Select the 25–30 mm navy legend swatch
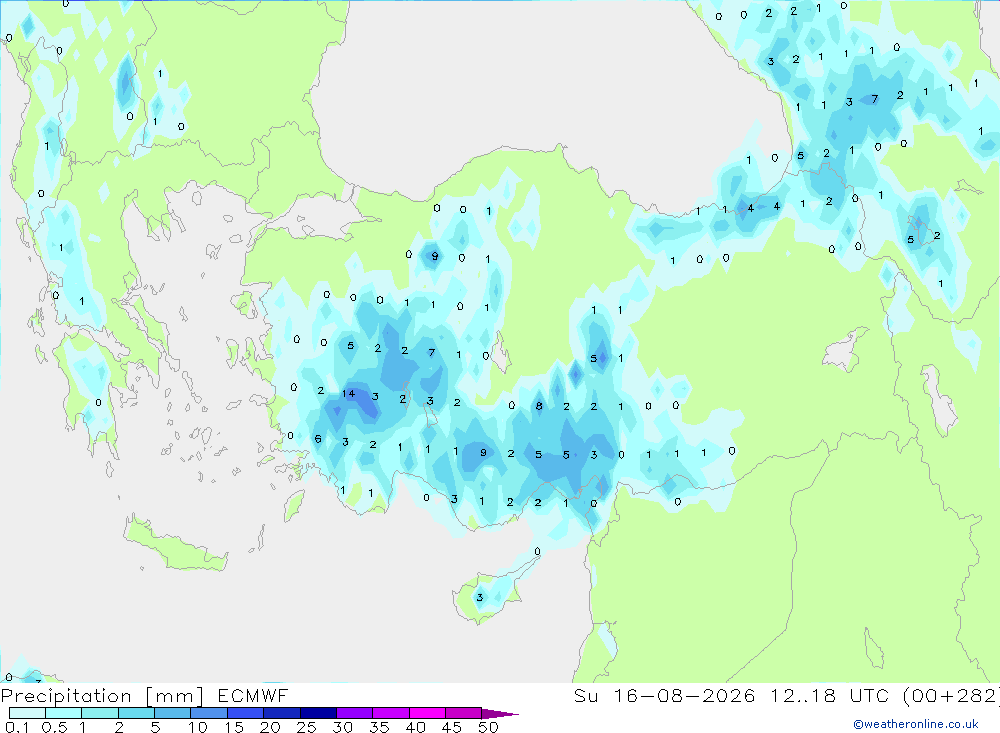The width and height of the screenshot is (1000, 733). click(x=318, y=713)
